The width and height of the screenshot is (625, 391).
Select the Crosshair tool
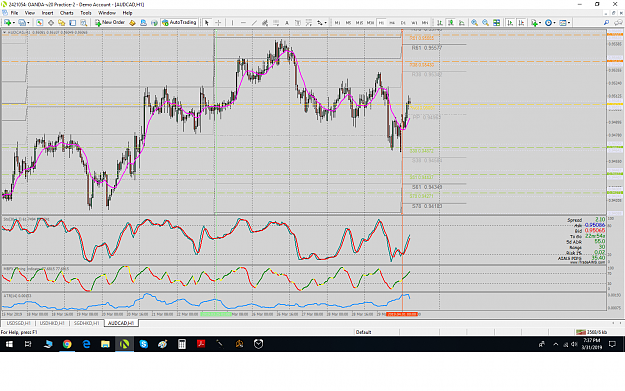click(218, 23)
